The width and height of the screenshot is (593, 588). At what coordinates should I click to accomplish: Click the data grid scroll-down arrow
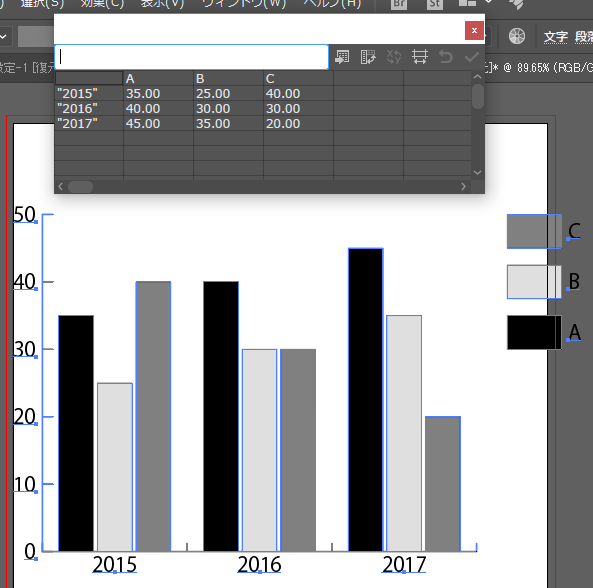pos(477,172)
